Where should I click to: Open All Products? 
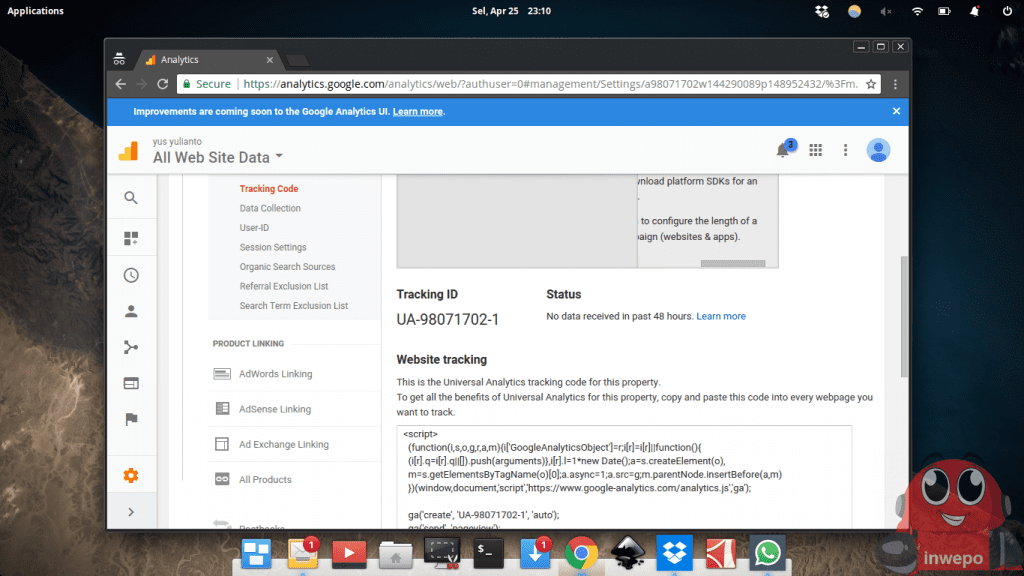[265, 479]
